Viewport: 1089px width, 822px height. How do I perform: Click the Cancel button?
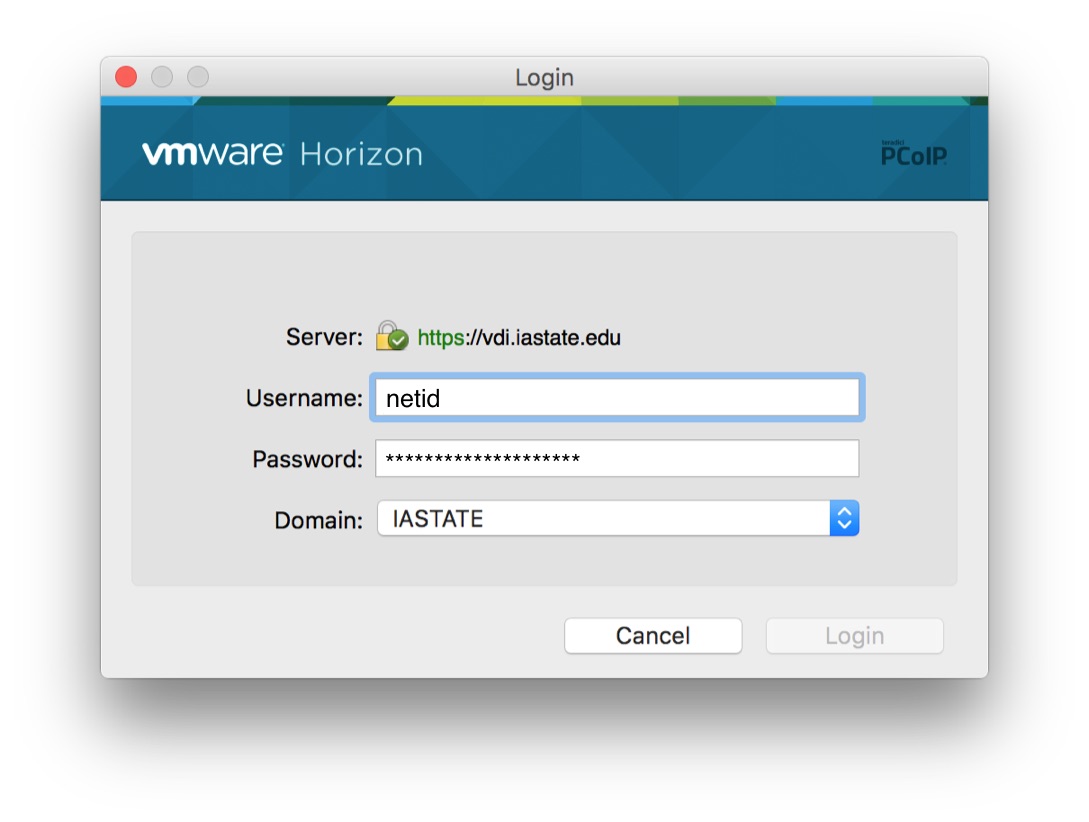pos(653,636)
